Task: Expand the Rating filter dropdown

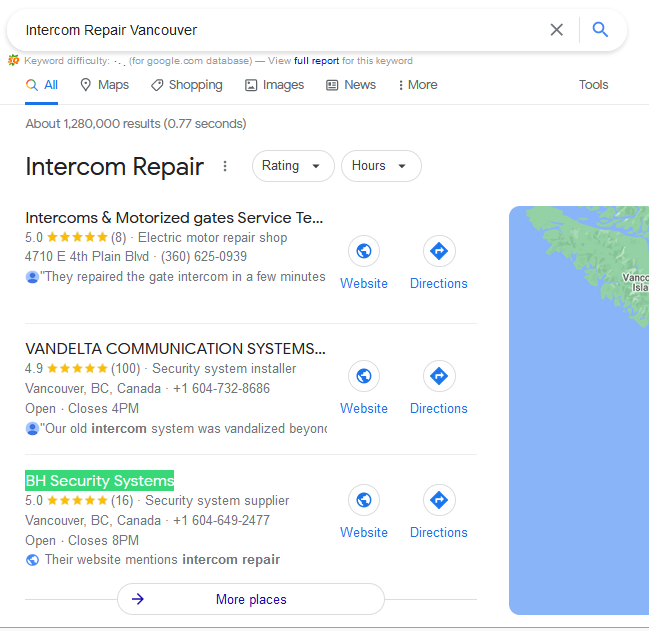Action: tap(293, 166)
